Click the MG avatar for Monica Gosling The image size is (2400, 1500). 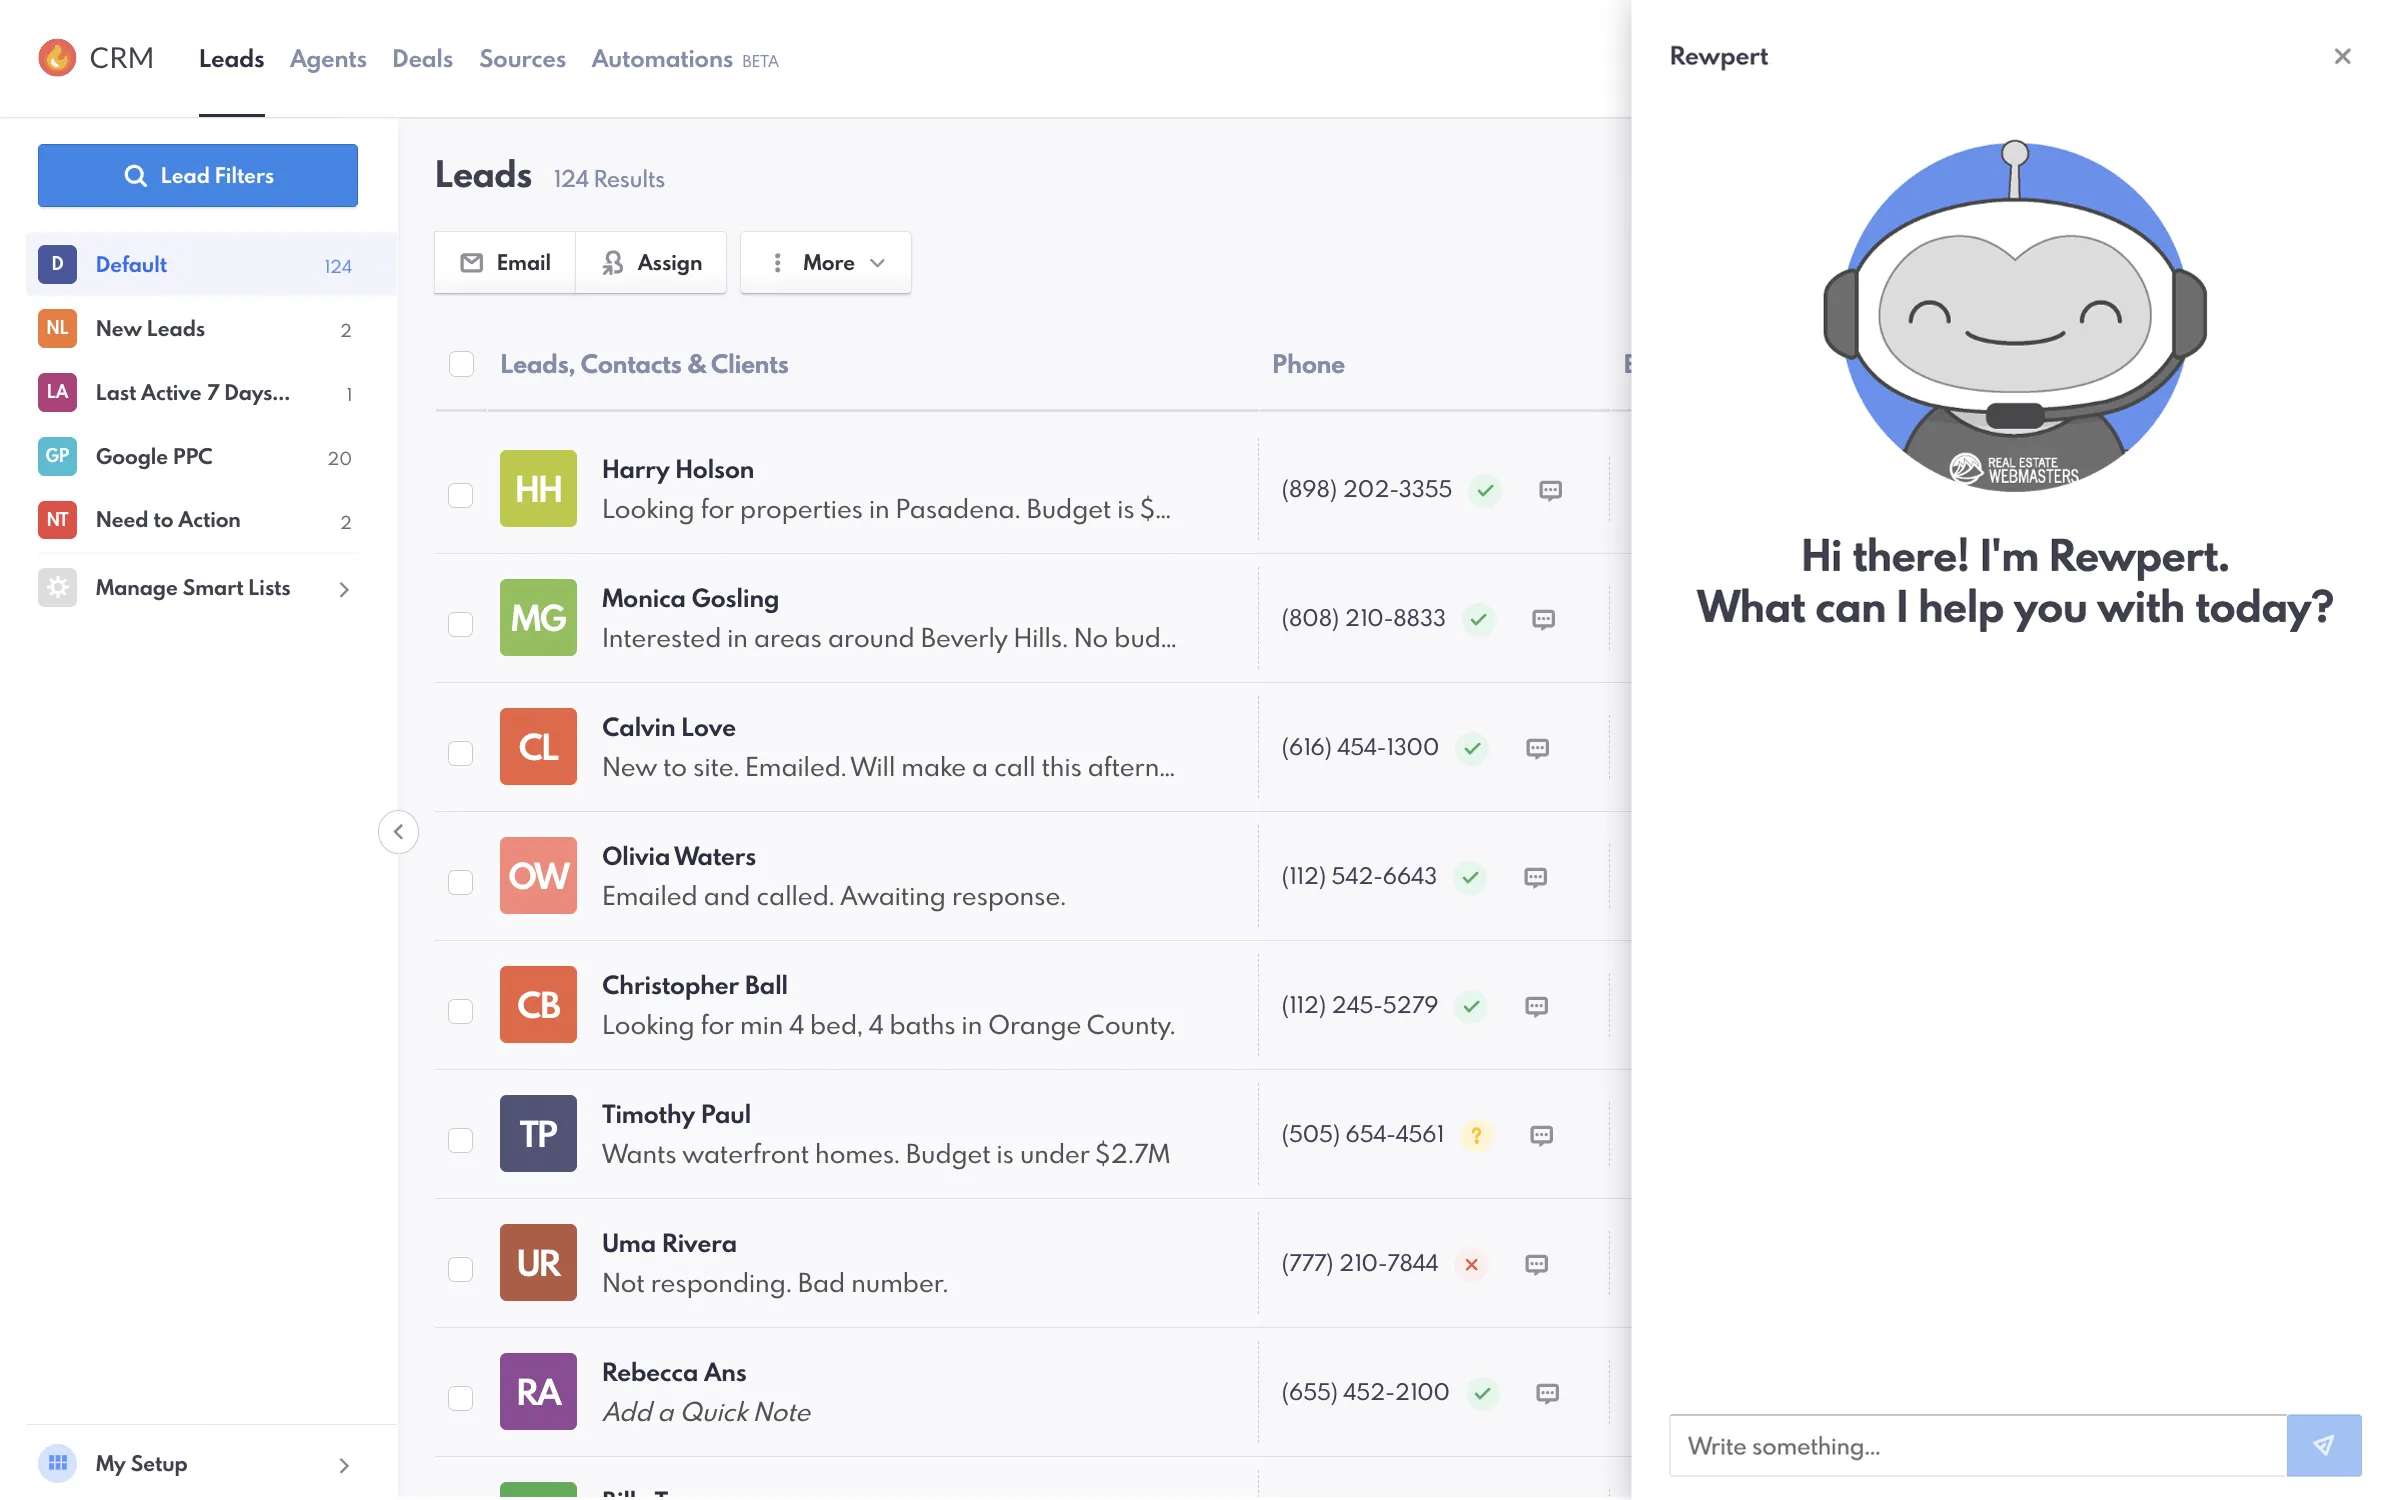point(538,617)
